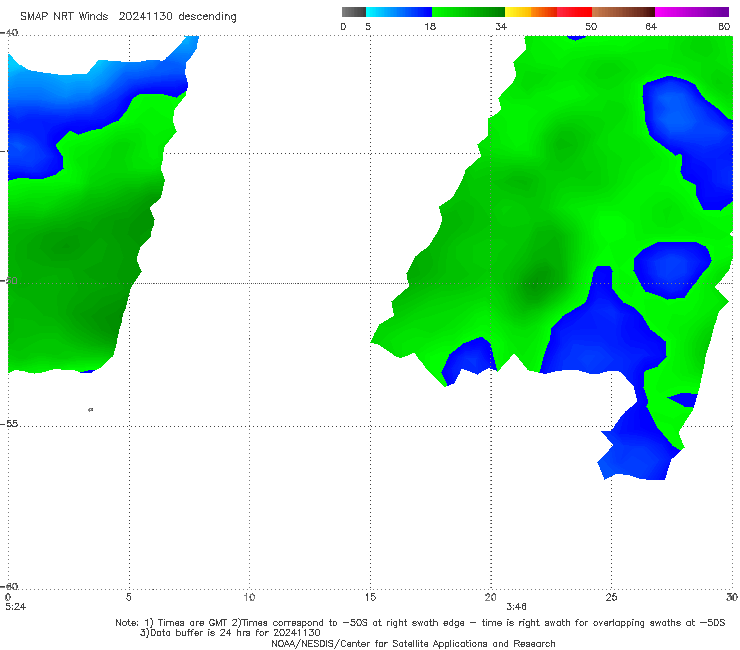Click the "-40" latitude axis label
Image resolution: width=740 pixels, height=650 pixels.
click(x=9, y=33)
